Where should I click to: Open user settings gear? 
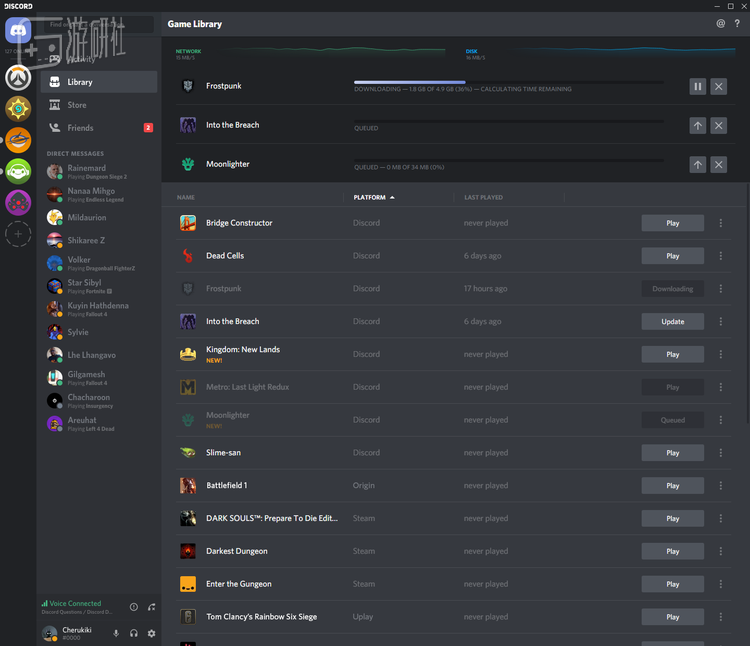(x=152, y=633)
